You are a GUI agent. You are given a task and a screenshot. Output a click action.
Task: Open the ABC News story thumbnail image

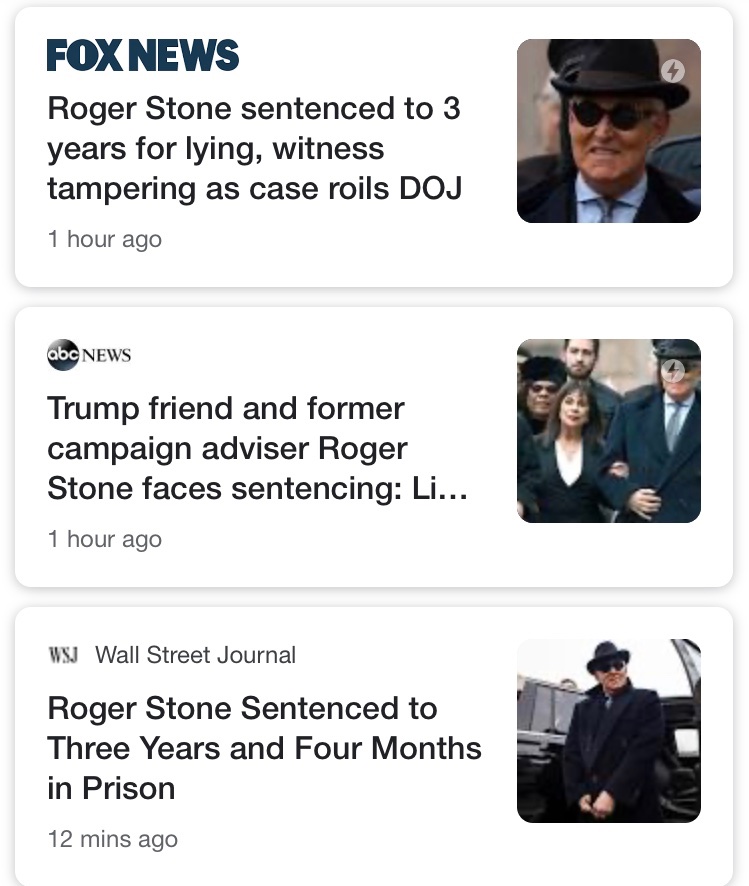(x=608, y=431)
